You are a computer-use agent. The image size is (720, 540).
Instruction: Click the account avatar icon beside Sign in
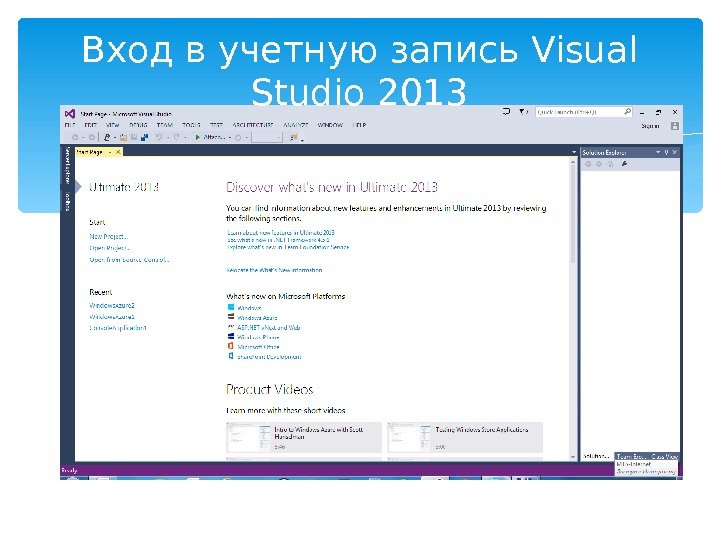[x=675, y=125]
